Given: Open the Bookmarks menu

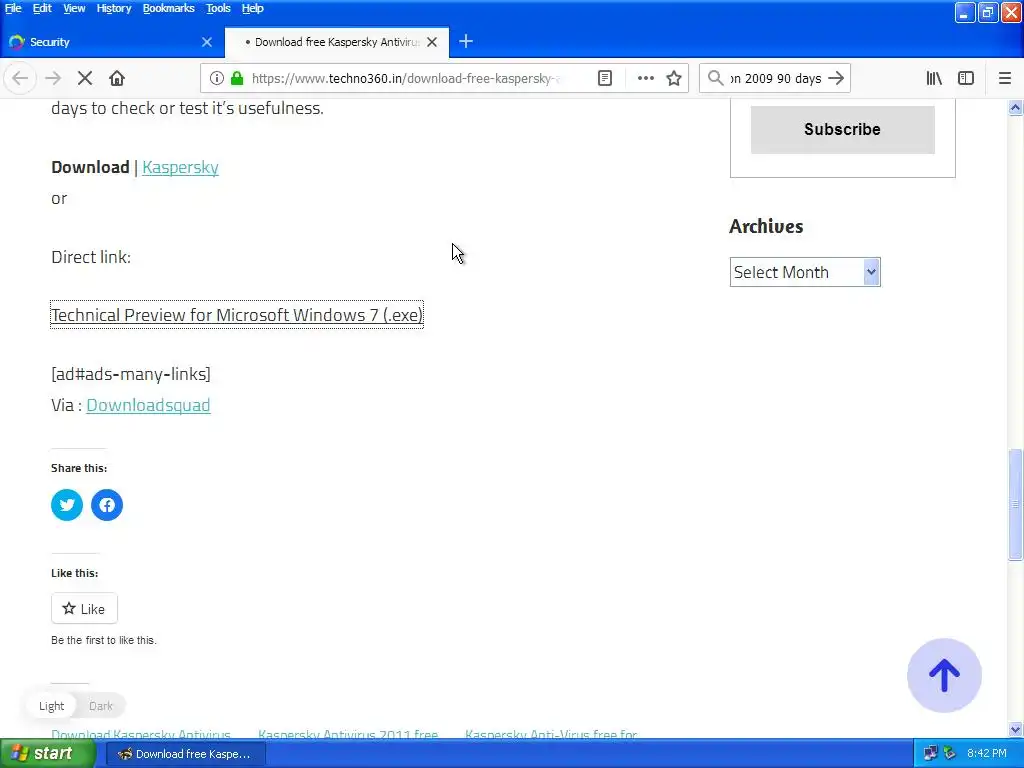Looking at the screenshot, I should (x=168, y=8).
